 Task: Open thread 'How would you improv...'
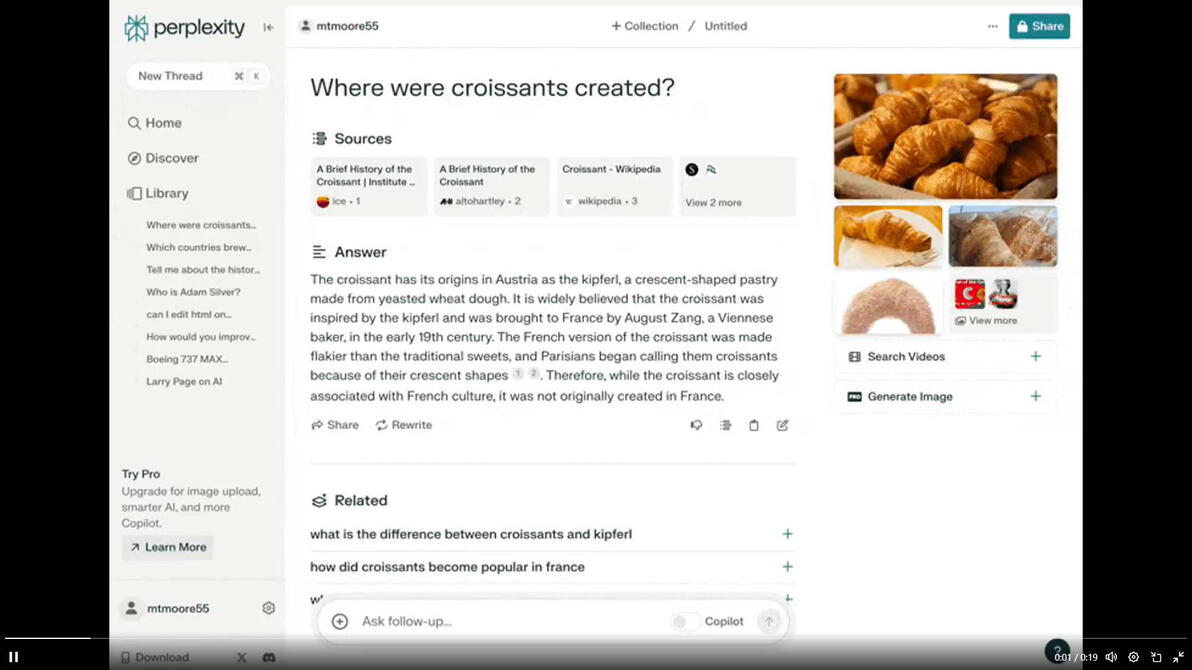(x=201, y=336)
